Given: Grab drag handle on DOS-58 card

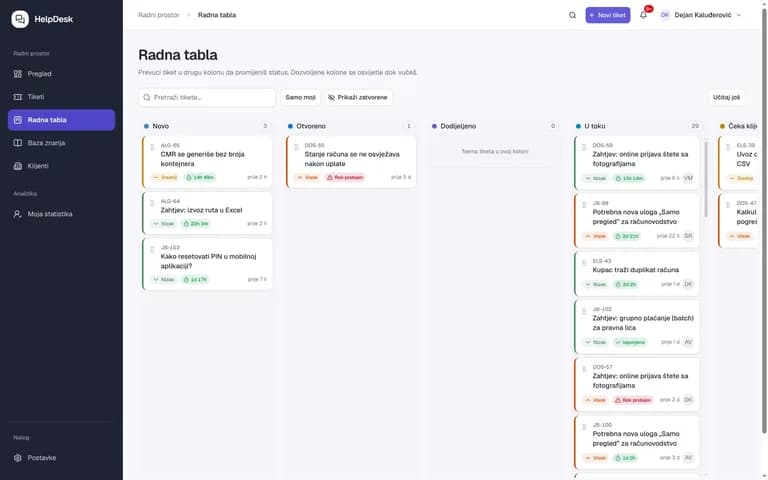Looking at the screenshot, I should tap(584, 147).
